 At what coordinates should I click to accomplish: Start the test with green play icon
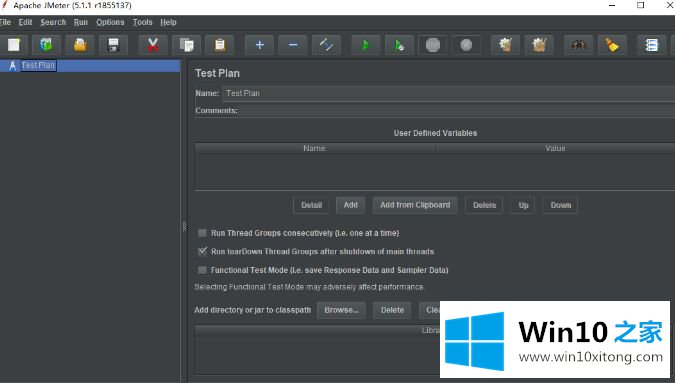pos(365,45)
